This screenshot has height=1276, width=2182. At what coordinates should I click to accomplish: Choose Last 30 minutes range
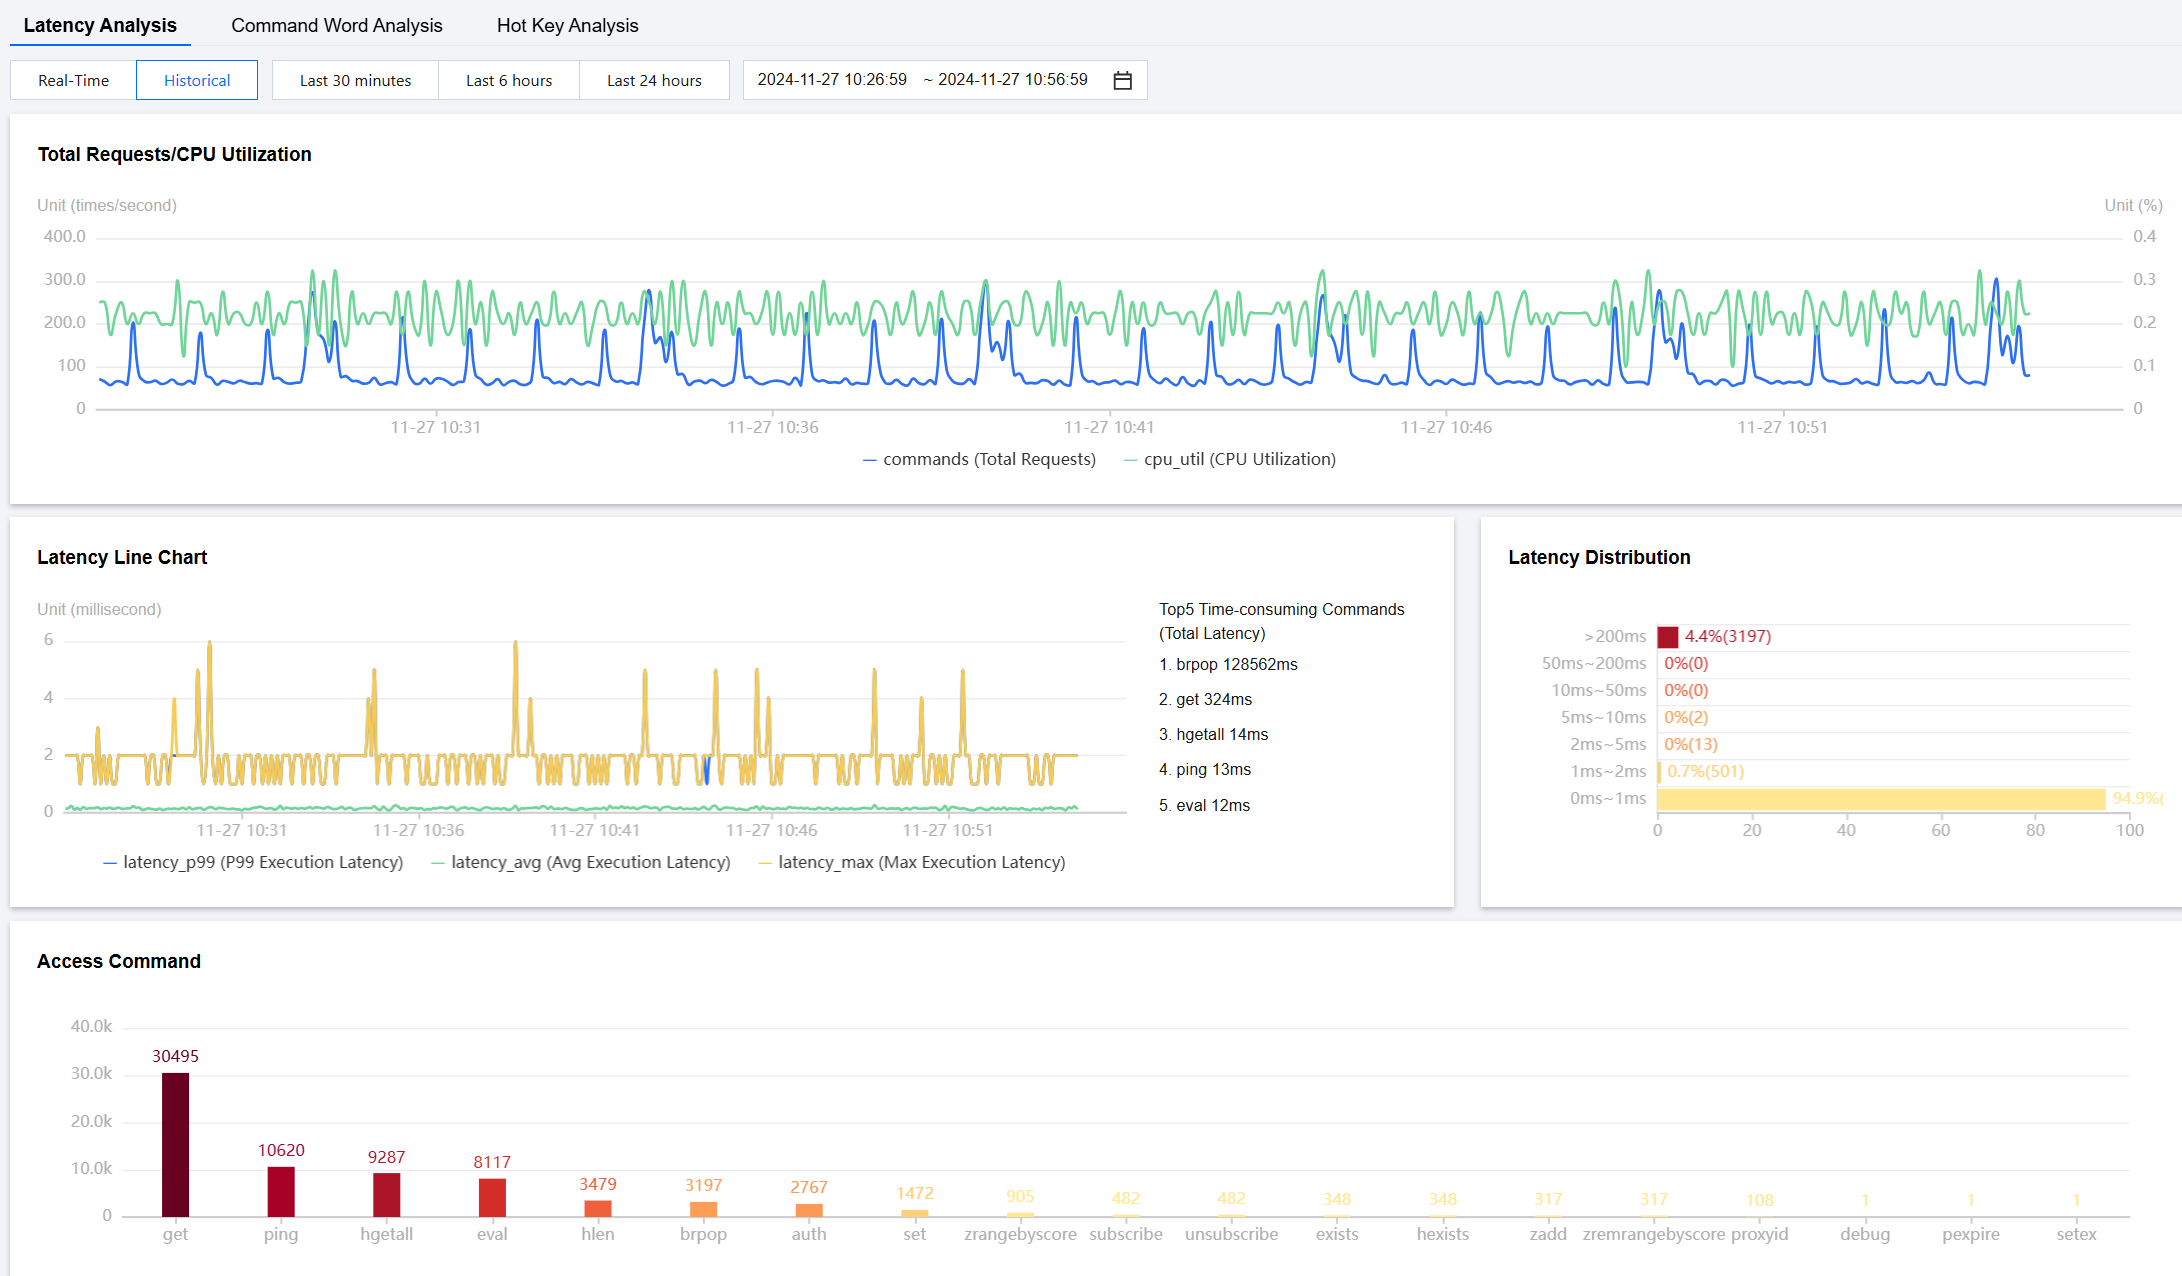click(x=355, y=80)
